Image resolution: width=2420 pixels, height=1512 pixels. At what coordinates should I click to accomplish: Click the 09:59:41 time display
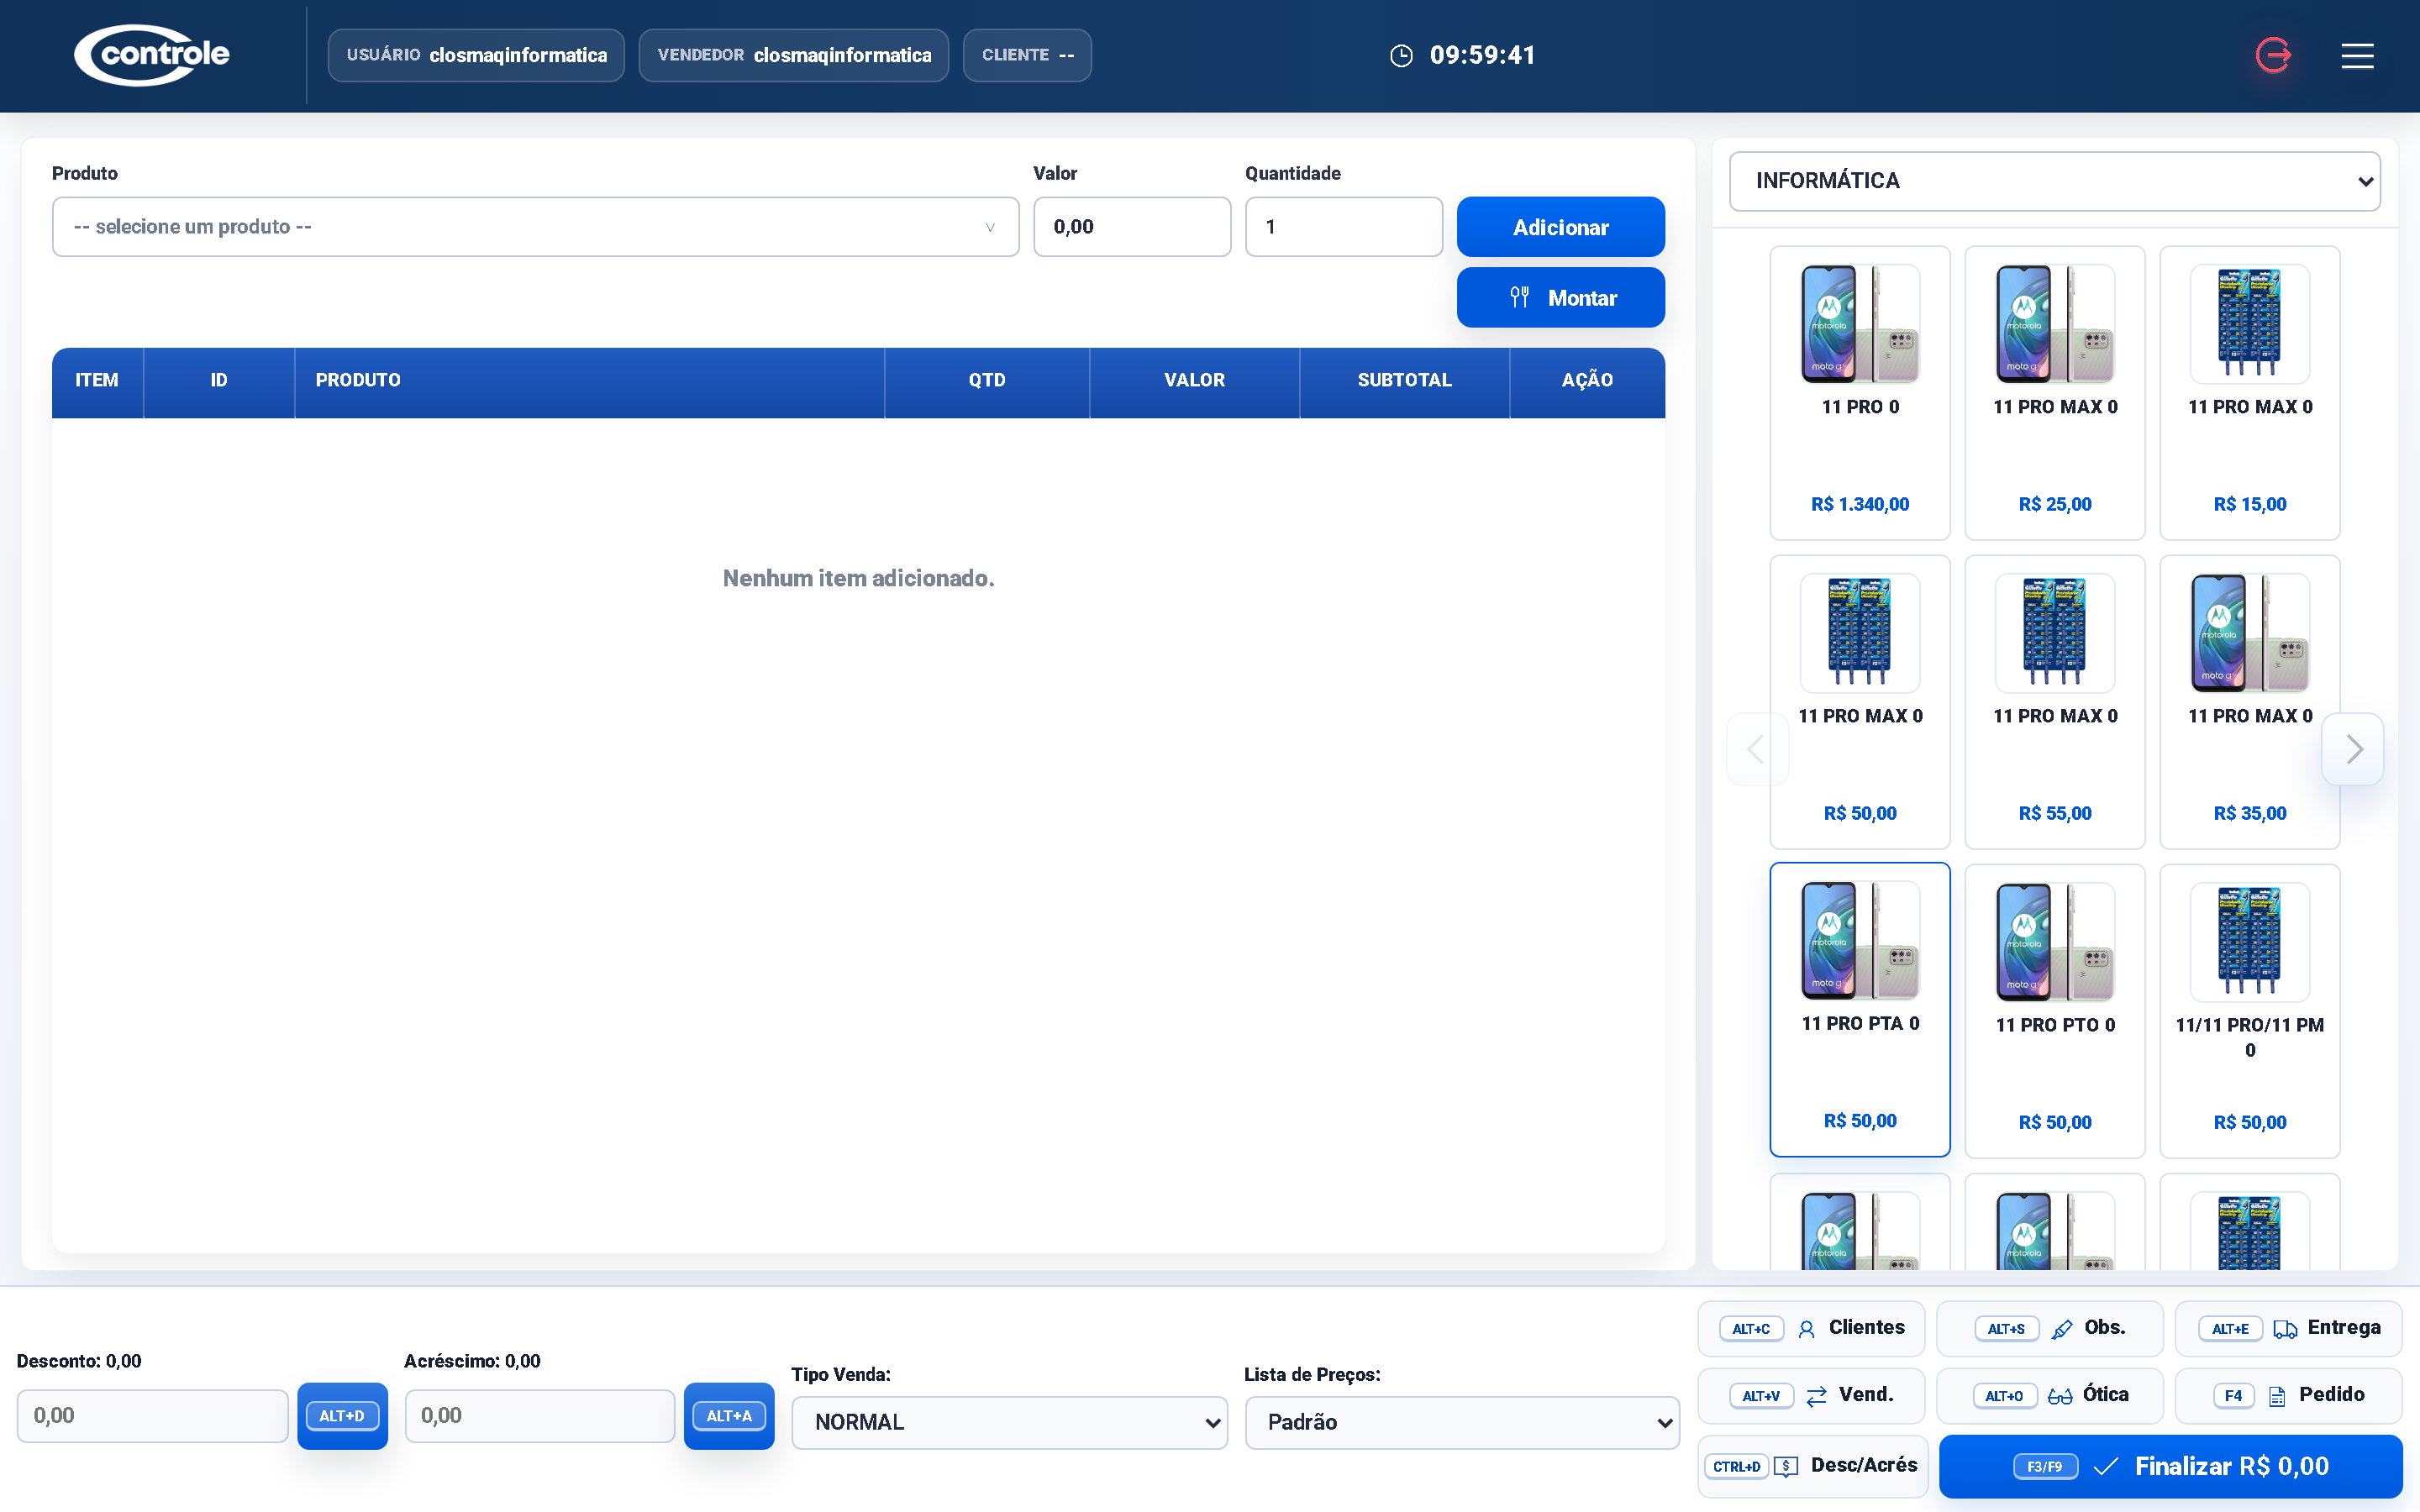(x=1482, y=56)
